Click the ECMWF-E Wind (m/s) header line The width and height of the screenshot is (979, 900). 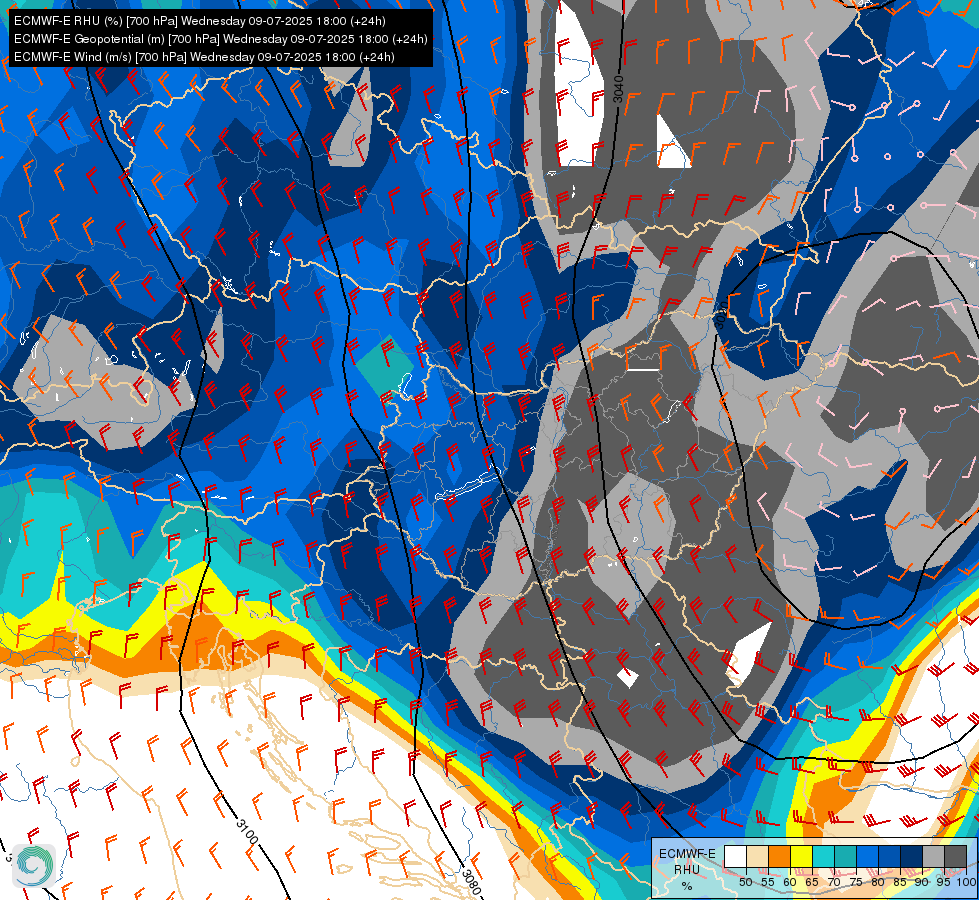point(204,57)
